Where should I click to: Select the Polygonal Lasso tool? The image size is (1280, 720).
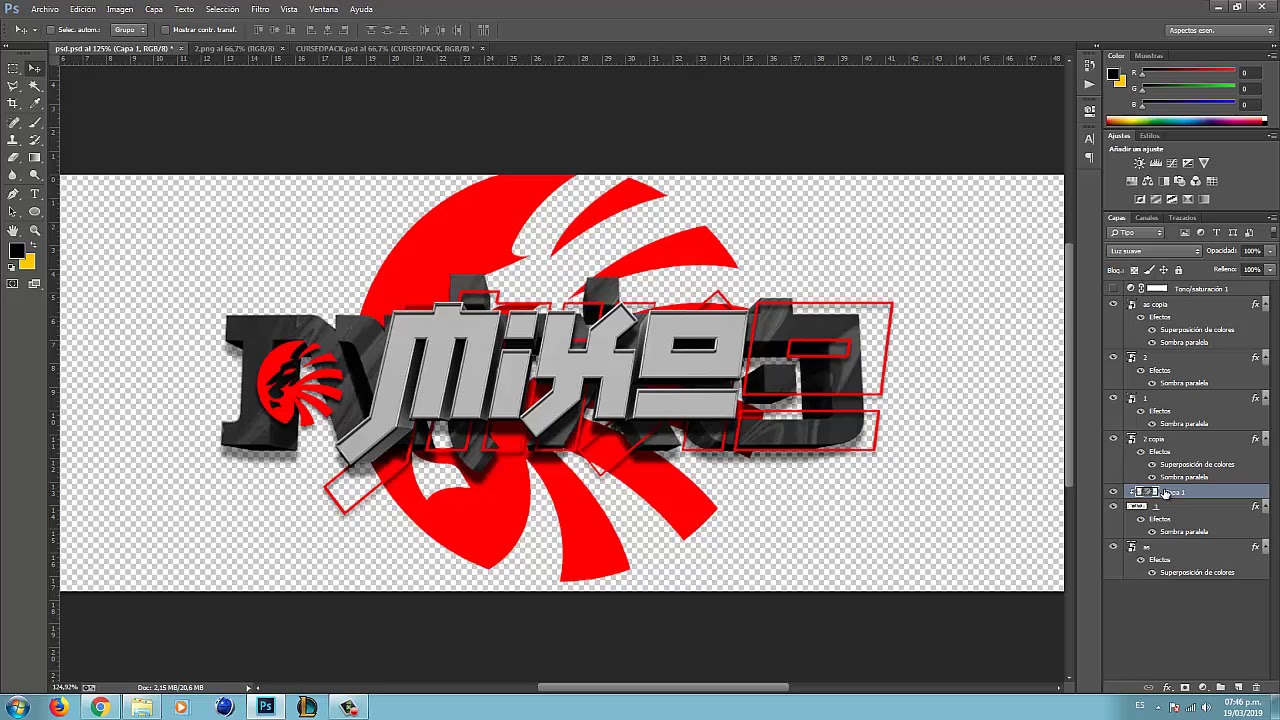[x=13, y=86]
